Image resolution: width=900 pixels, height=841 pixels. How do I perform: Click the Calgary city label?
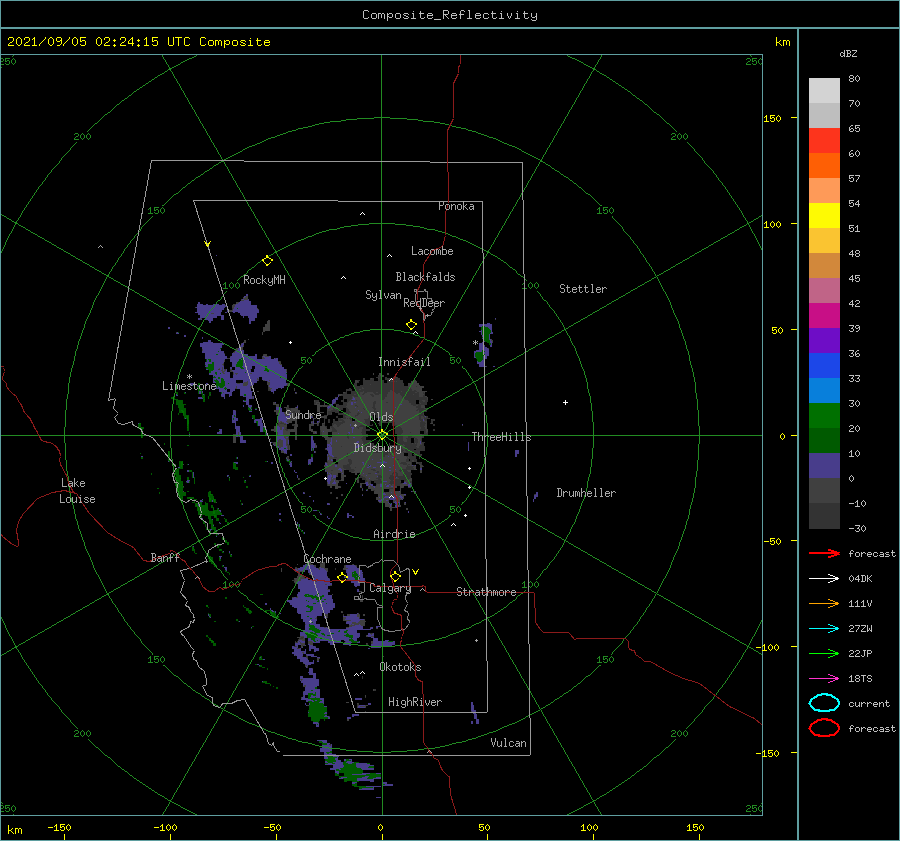point(390,588)
